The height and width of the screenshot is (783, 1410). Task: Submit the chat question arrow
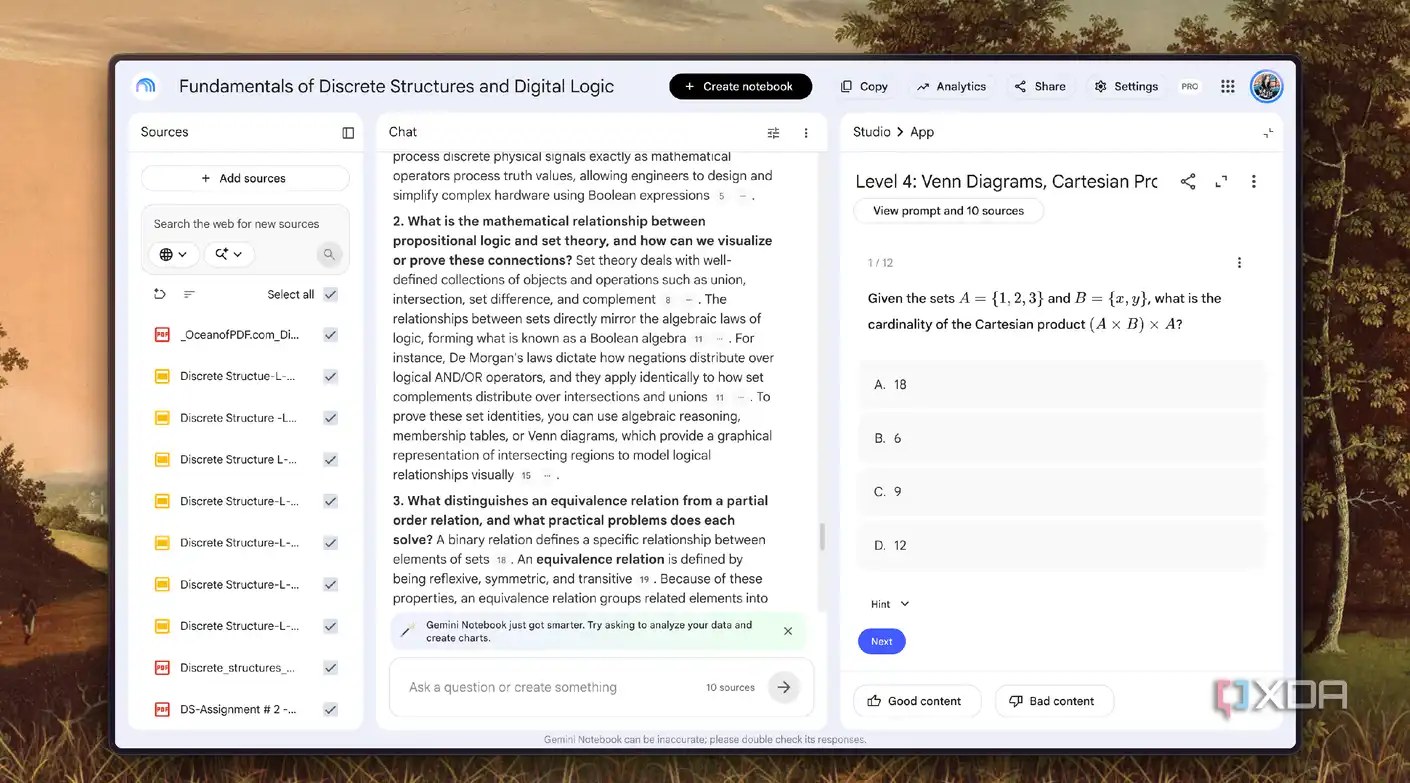(784, 687)
